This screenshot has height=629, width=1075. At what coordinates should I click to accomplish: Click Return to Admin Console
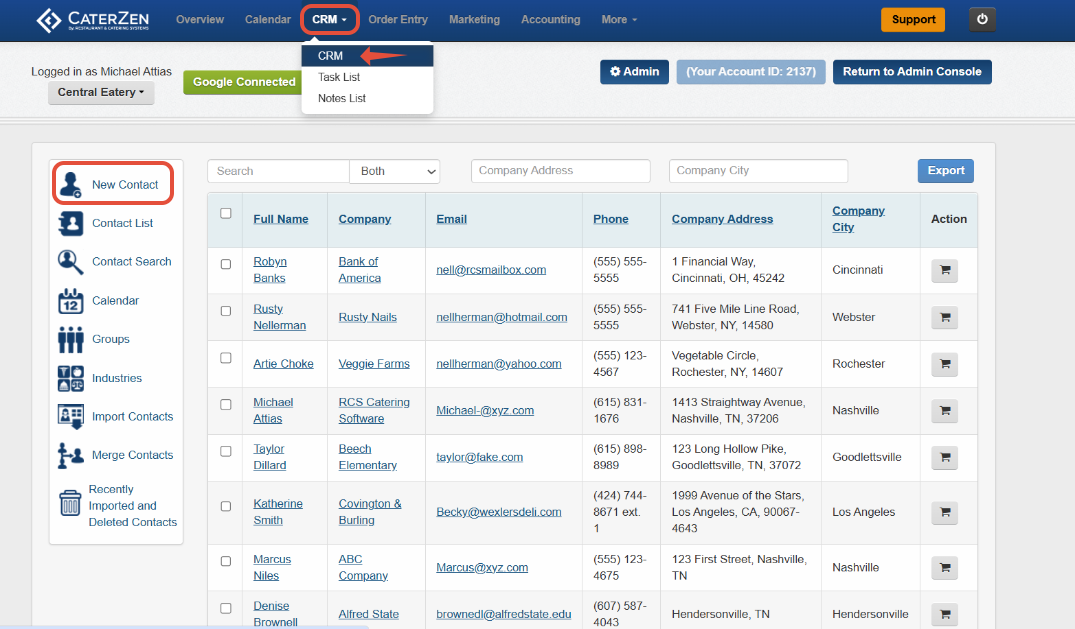[x=912, y=71]
